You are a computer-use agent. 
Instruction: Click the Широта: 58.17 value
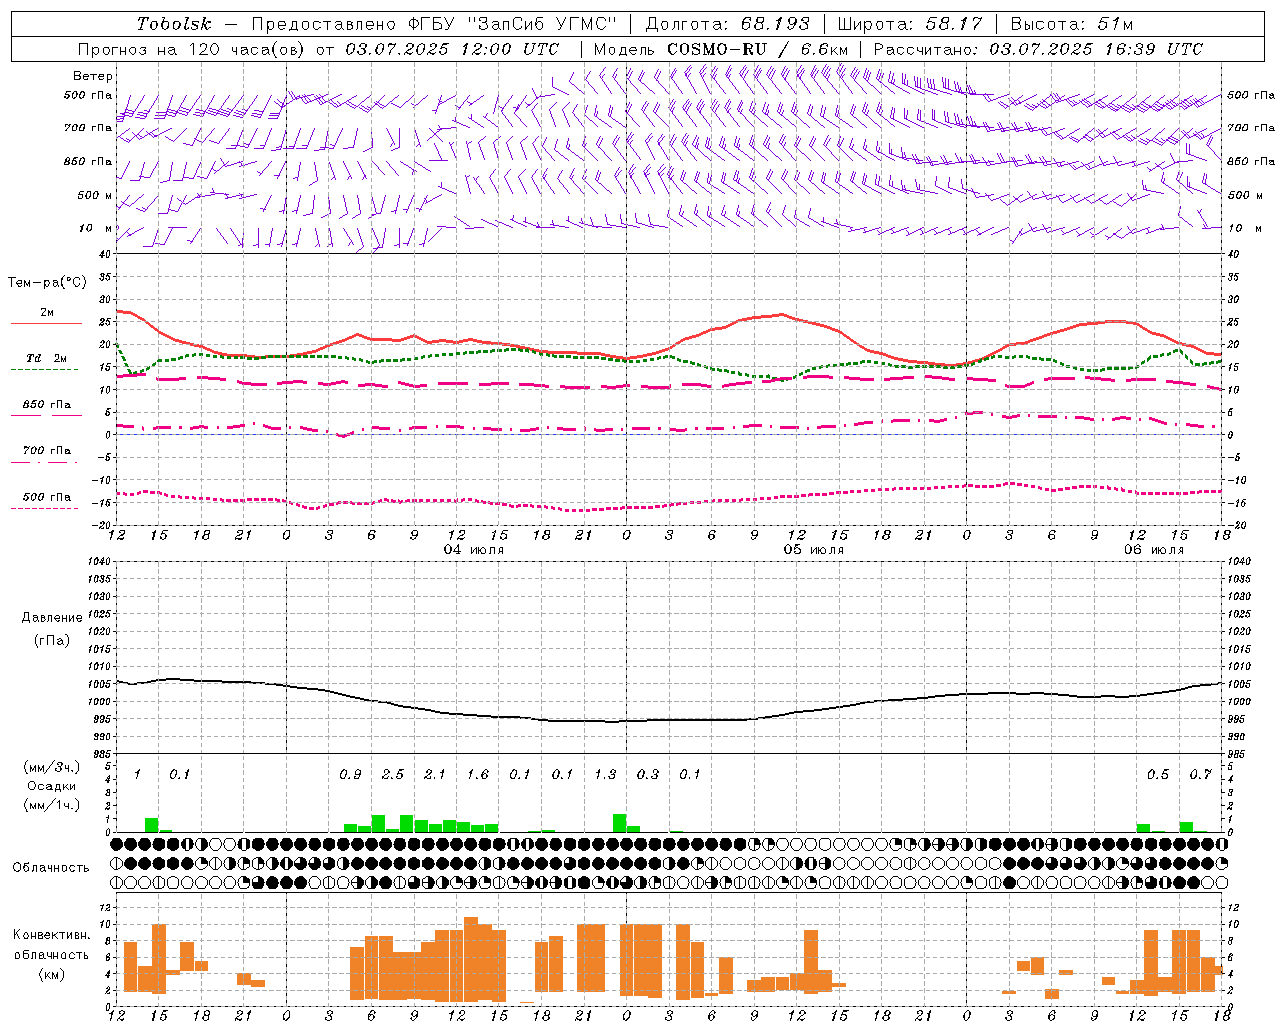[910, 24]
